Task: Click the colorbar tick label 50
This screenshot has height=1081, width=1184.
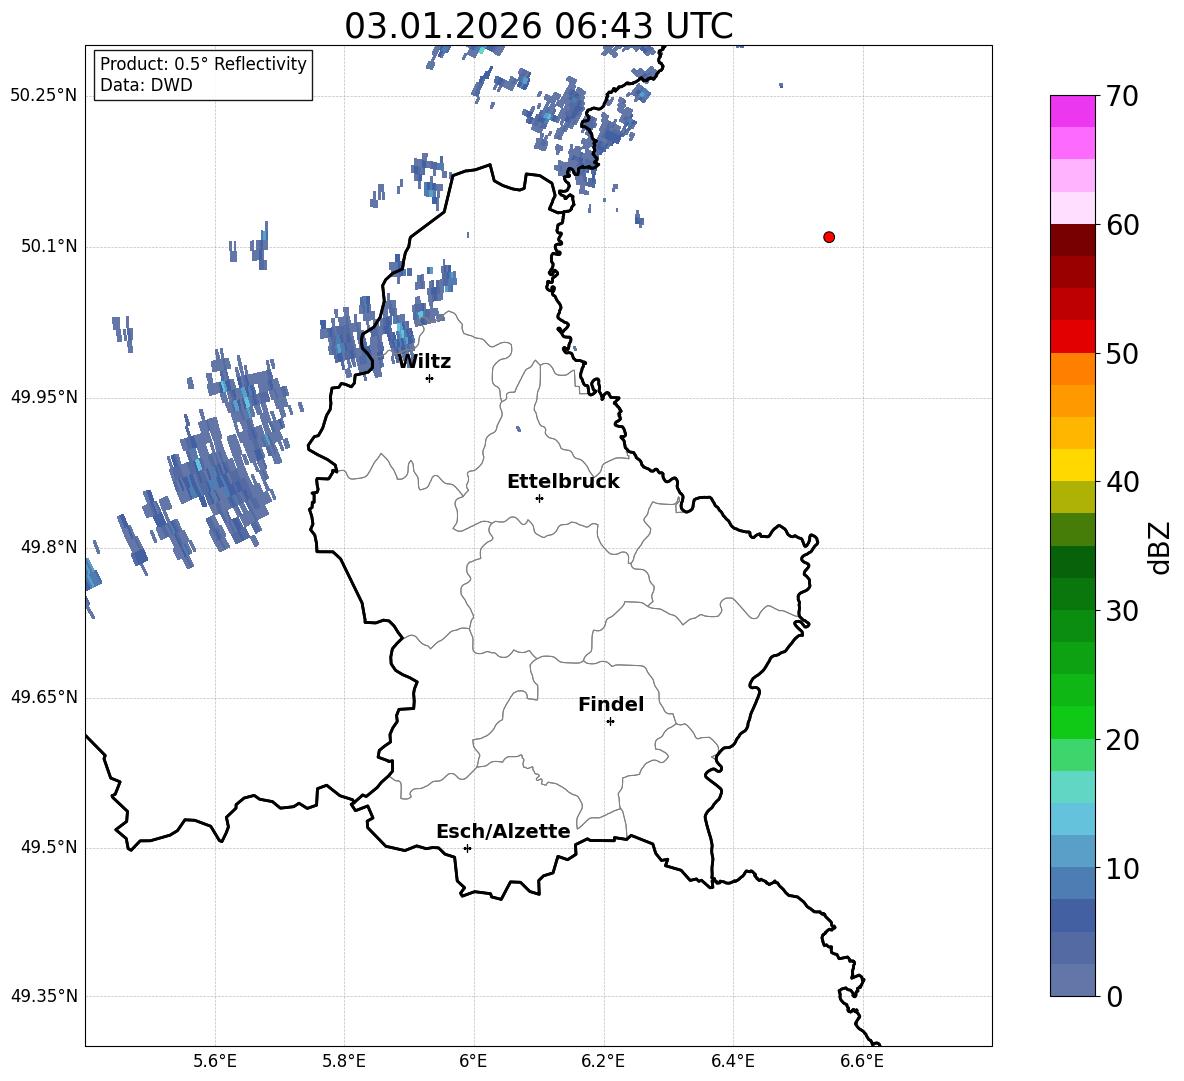Action: tap(1122, 354)
